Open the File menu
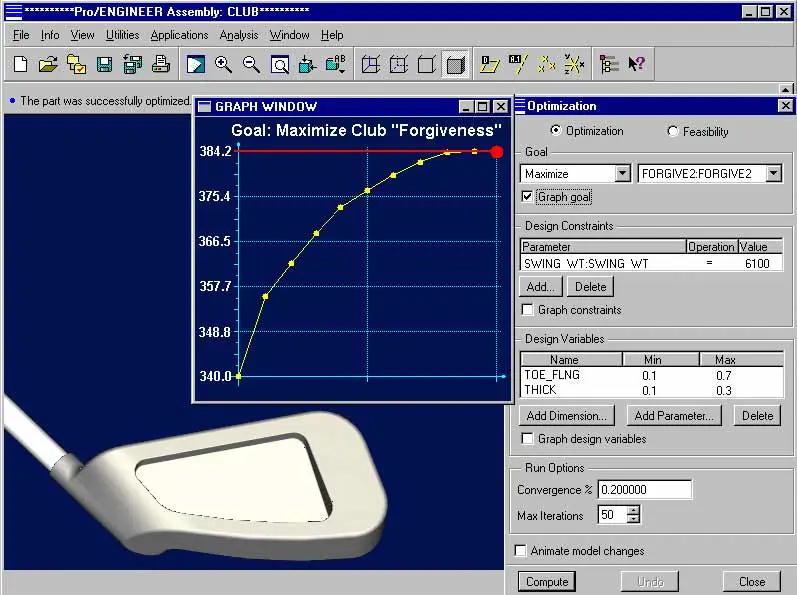The width and height of the screenshot is (797, 595). pos(21,35)
